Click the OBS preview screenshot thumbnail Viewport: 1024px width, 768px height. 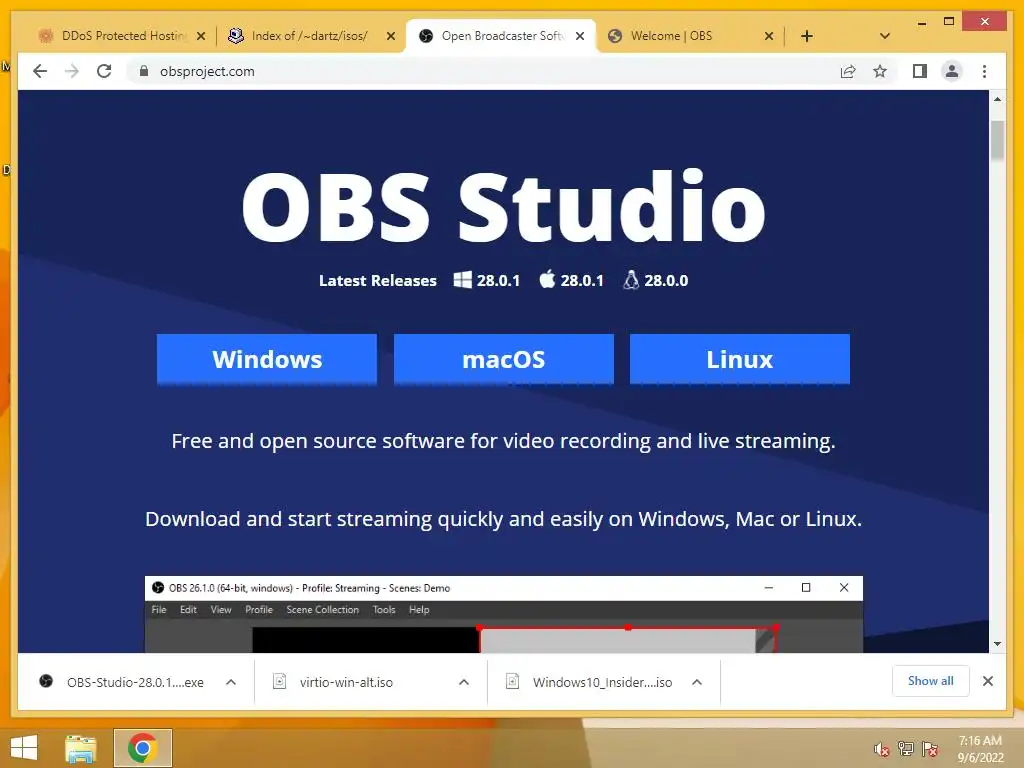coord(504,615)
